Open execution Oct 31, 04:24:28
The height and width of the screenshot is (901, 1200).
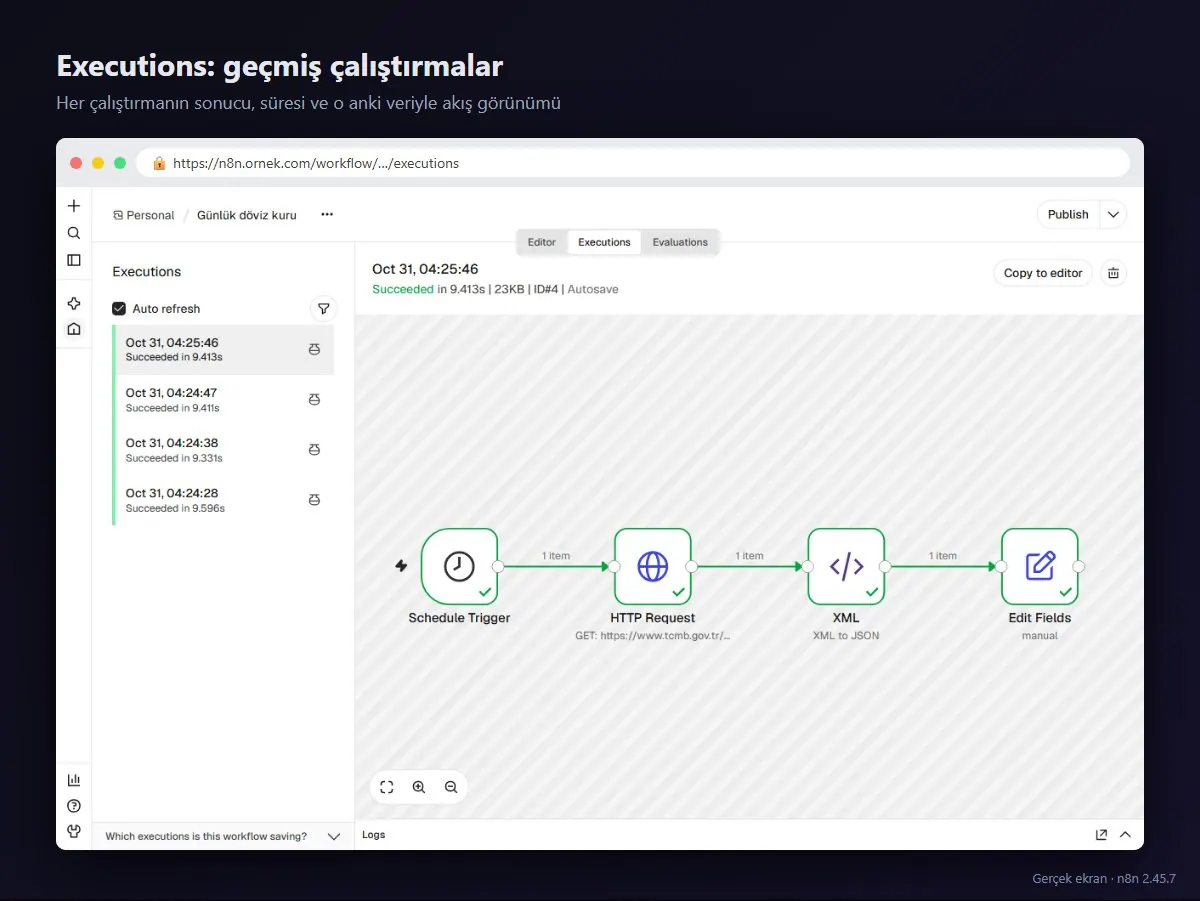coord(224,500)
